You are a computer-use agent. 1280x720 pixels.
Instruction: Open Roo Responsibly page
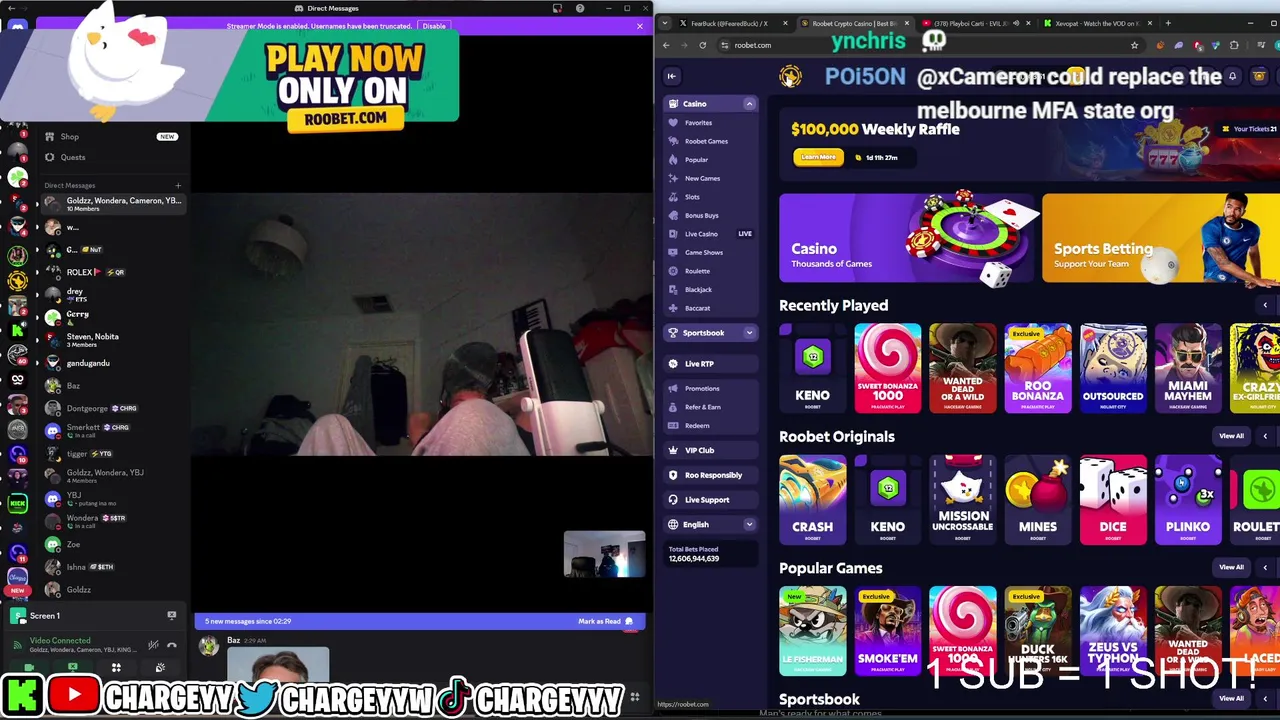pos(713,475)
